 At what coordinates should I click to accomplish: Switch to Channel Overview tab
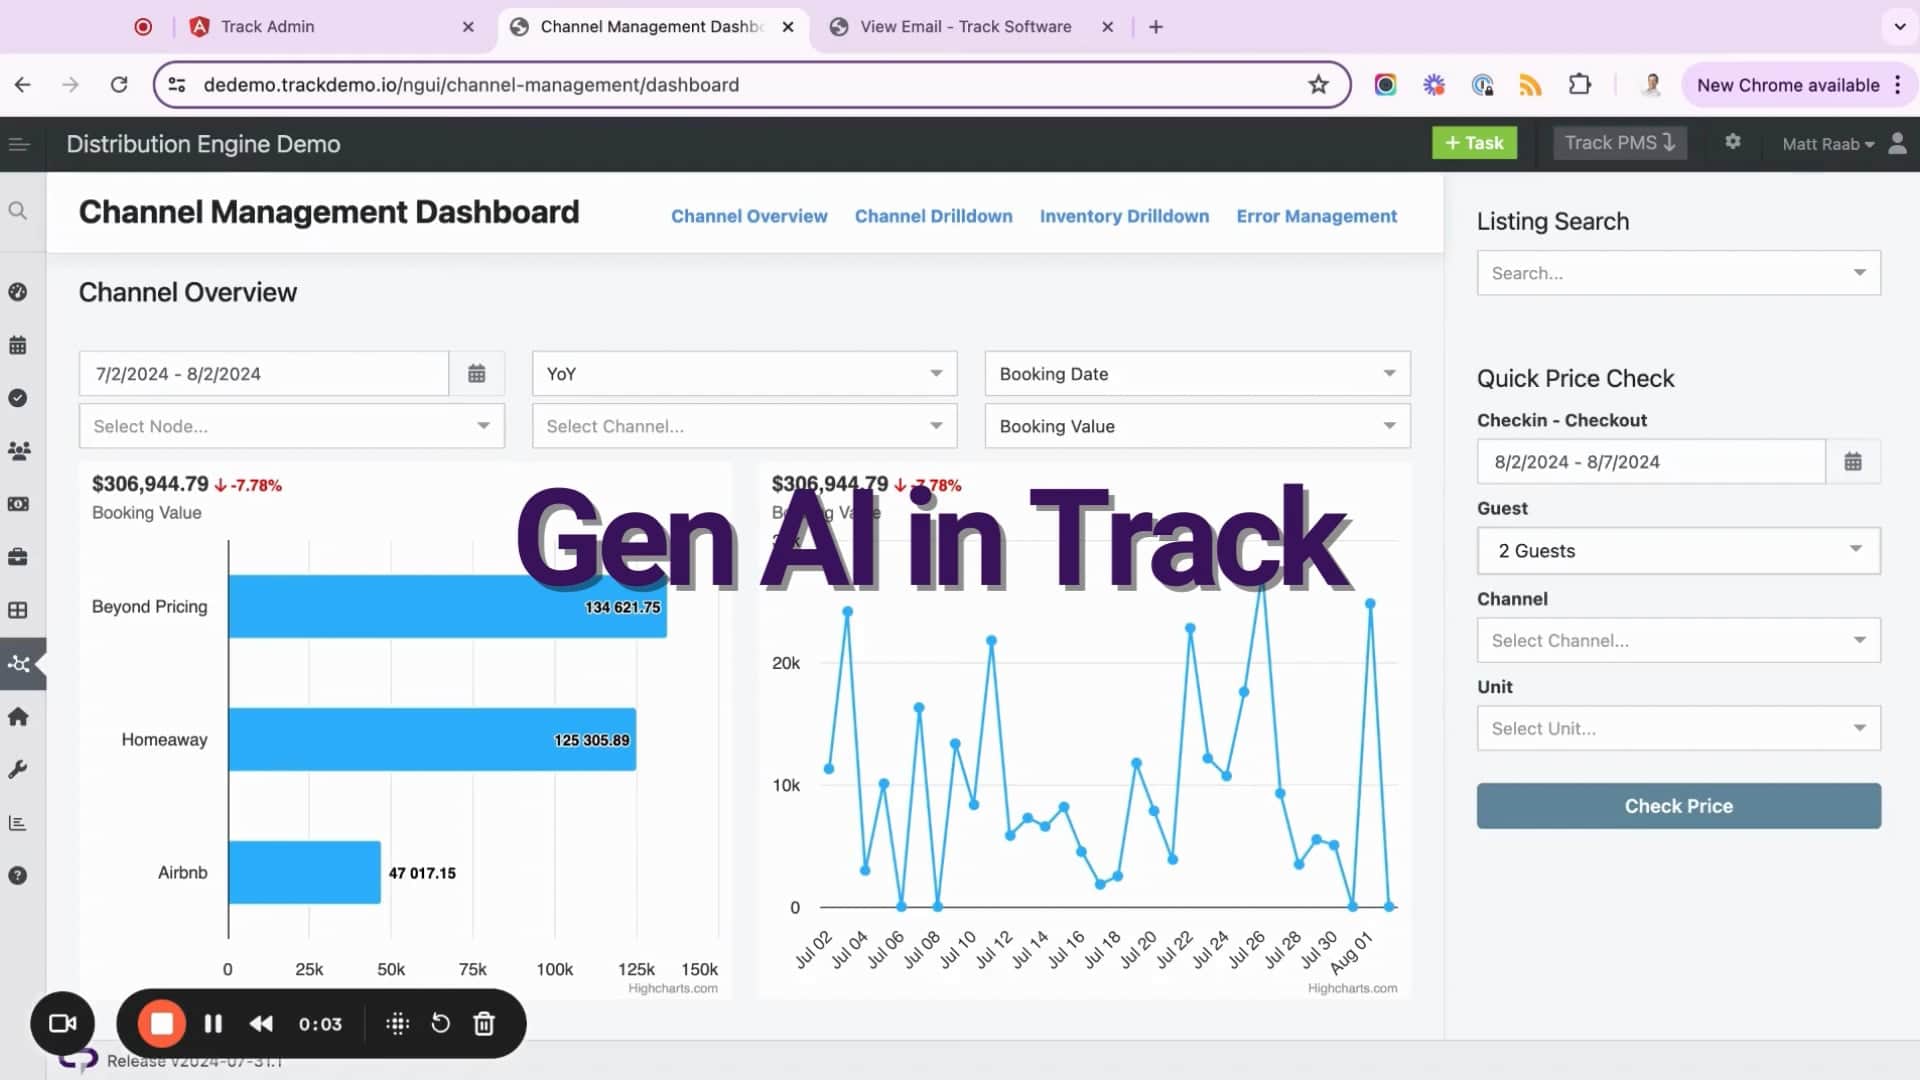pos(749,216)
